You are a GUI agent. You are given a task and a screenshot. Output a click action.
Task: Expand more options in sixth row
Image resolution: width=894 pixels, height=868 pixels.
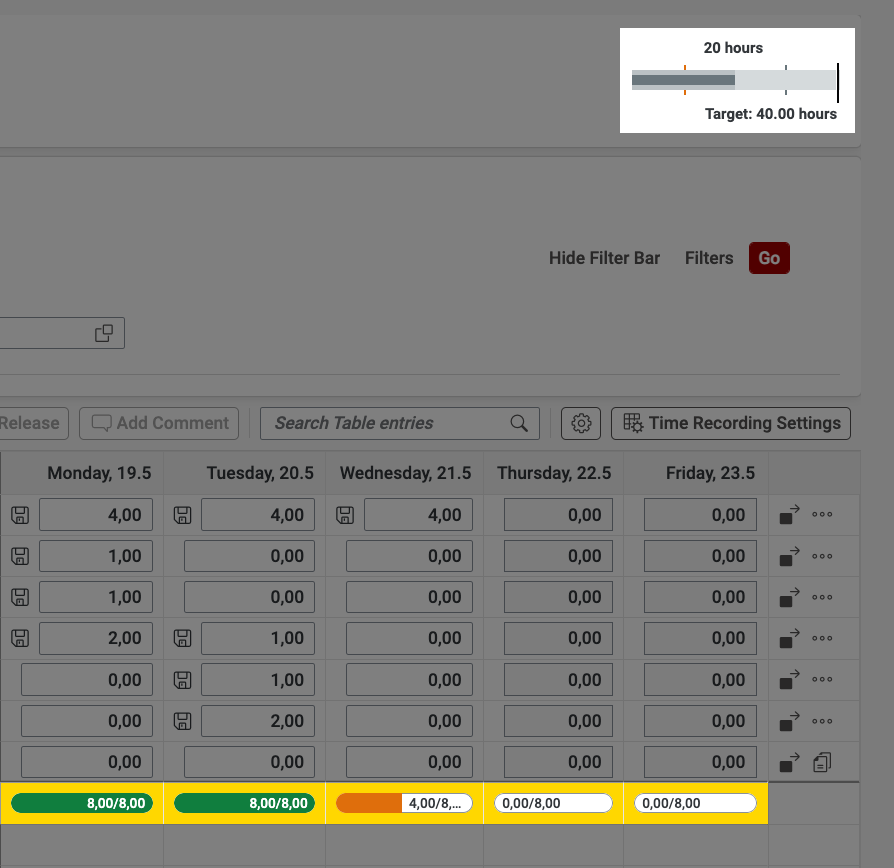[x=822, y=720]
